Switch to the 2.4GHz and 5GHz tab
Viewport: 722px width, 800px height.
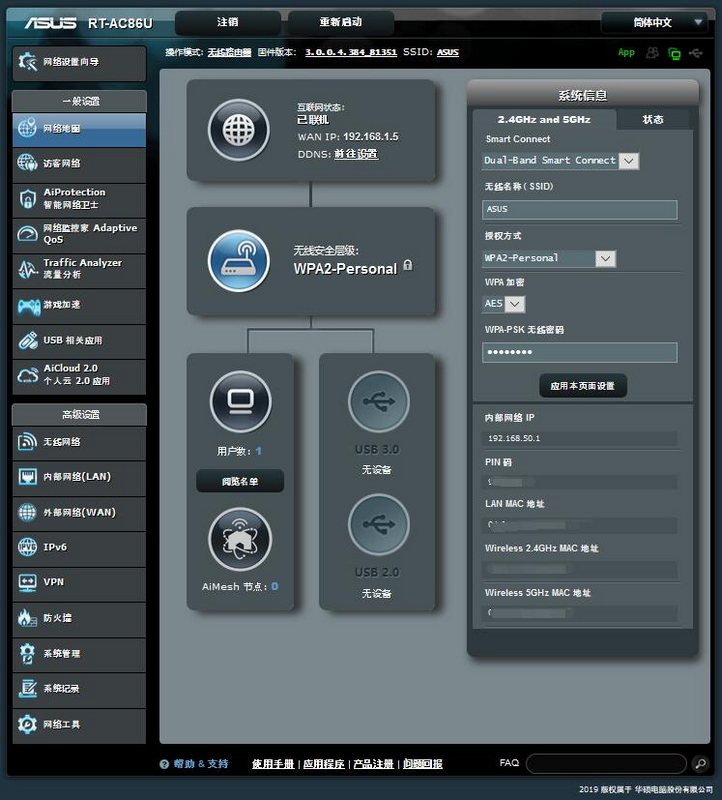pyautogui.click(x=544, y=119)
